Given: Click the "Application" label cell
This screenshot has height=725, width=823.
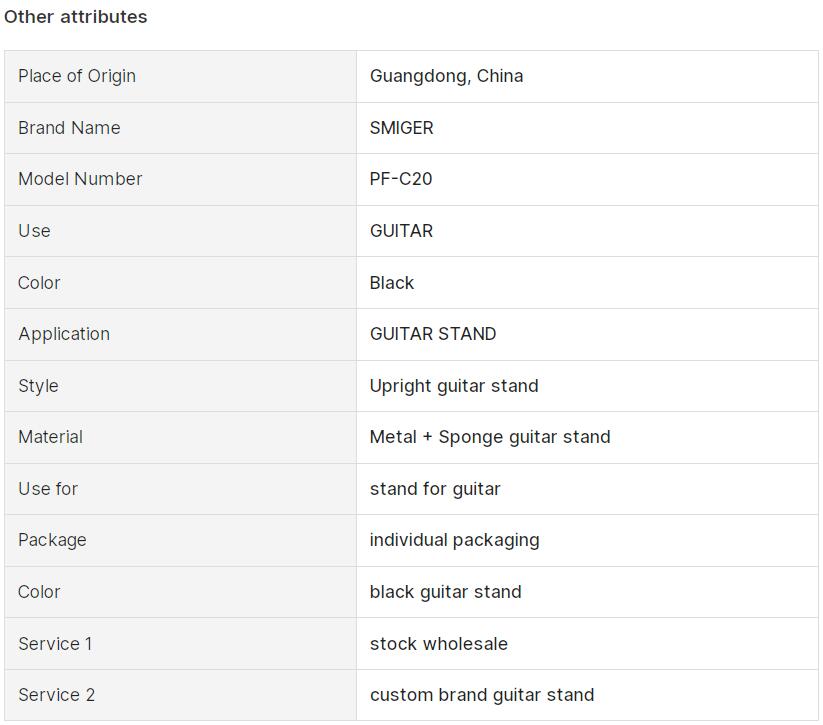Looking at the screenshot, I should [64, 334].
